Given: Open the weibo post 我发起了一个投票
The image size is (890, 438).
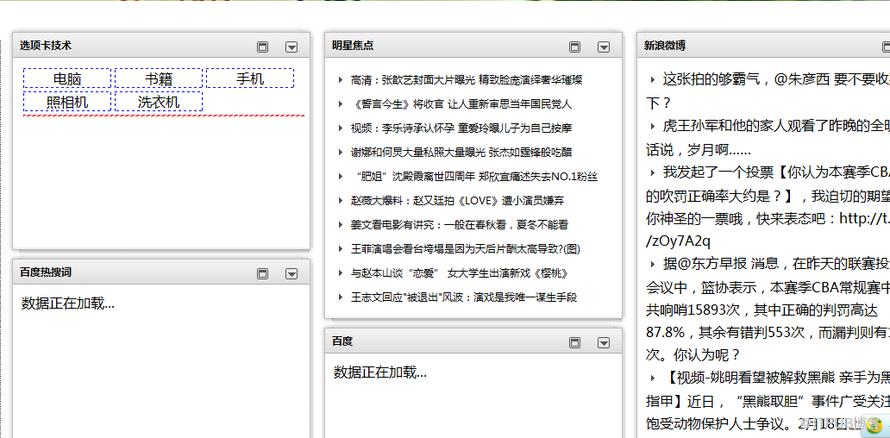Looking at the screenshot, I should point(767,207).
